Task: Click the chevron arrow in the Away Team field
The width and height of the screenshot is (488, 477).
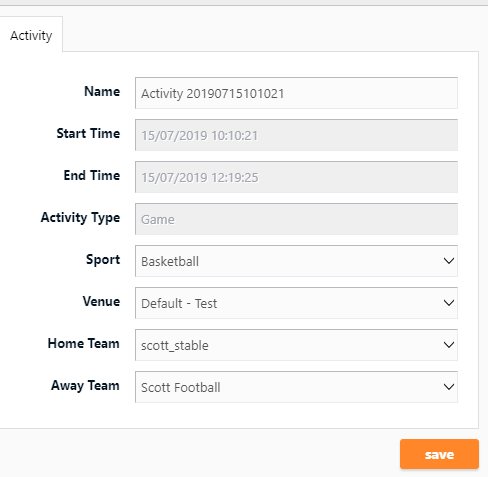Action: point(449,387)
